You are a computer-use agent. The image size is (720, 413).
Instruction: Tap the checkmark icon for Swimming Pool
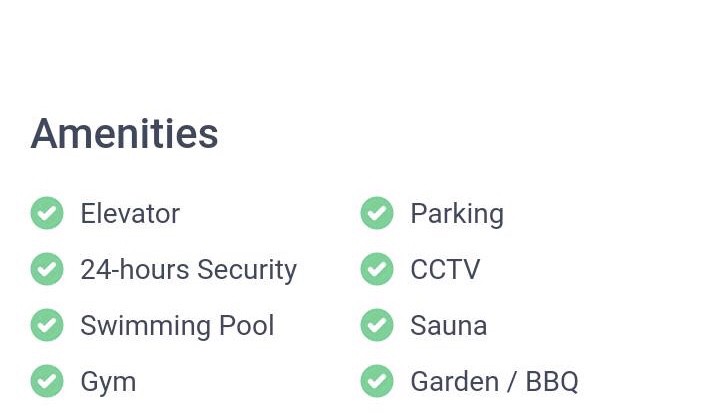47,325
